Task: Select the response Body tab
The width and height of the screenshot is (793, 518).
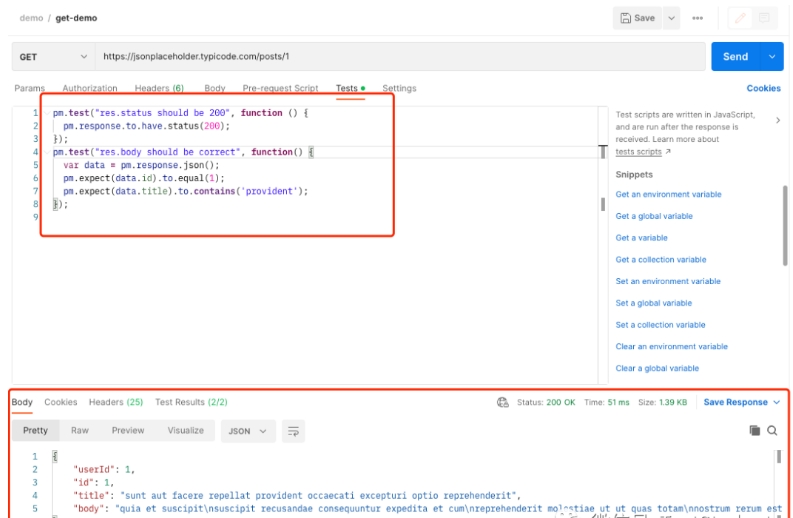Action: [22, 402]
